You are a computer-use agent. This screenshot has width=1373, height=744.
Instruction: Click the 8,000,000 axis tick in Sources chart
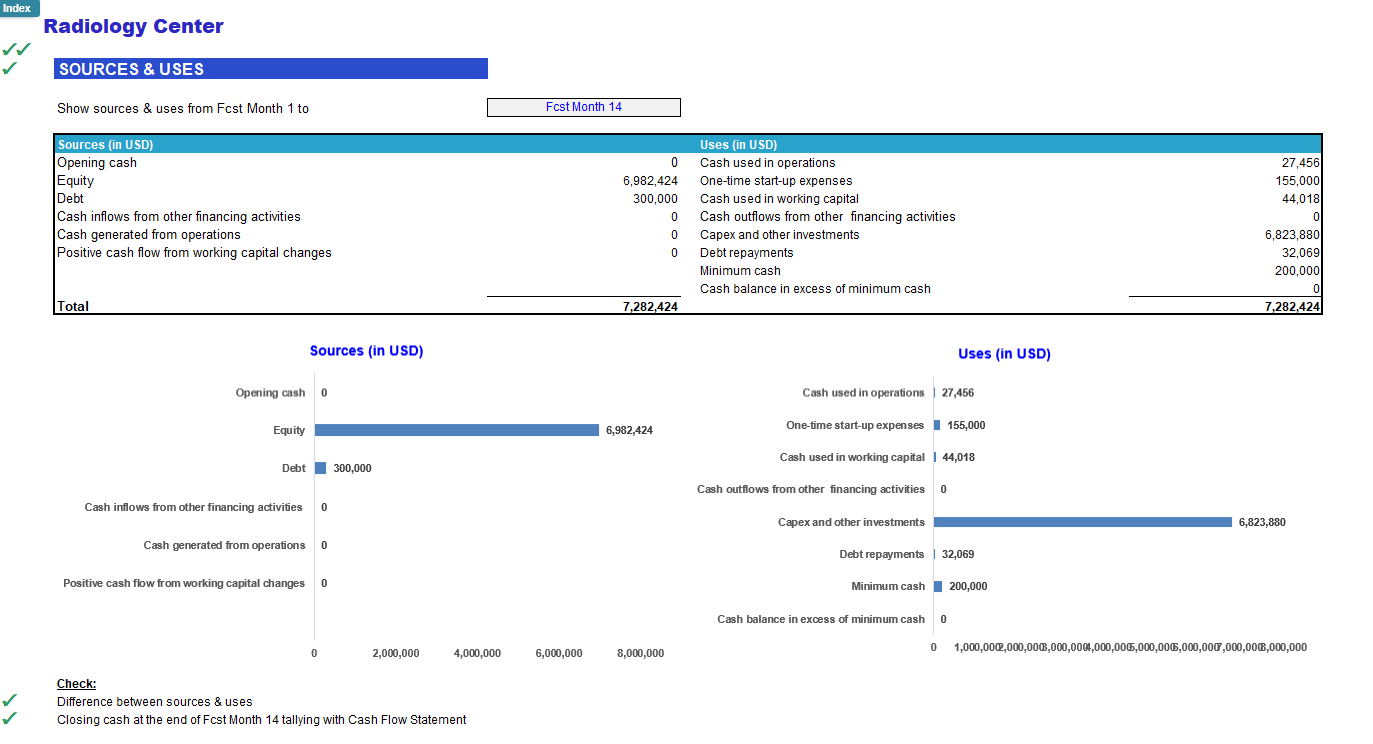tap(640, 653)
